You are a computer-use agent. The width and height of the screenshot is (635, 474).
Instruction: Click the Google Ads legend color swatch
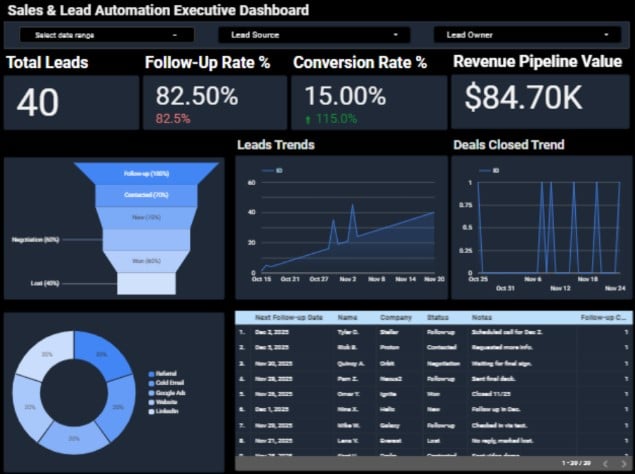click(151, 393)
